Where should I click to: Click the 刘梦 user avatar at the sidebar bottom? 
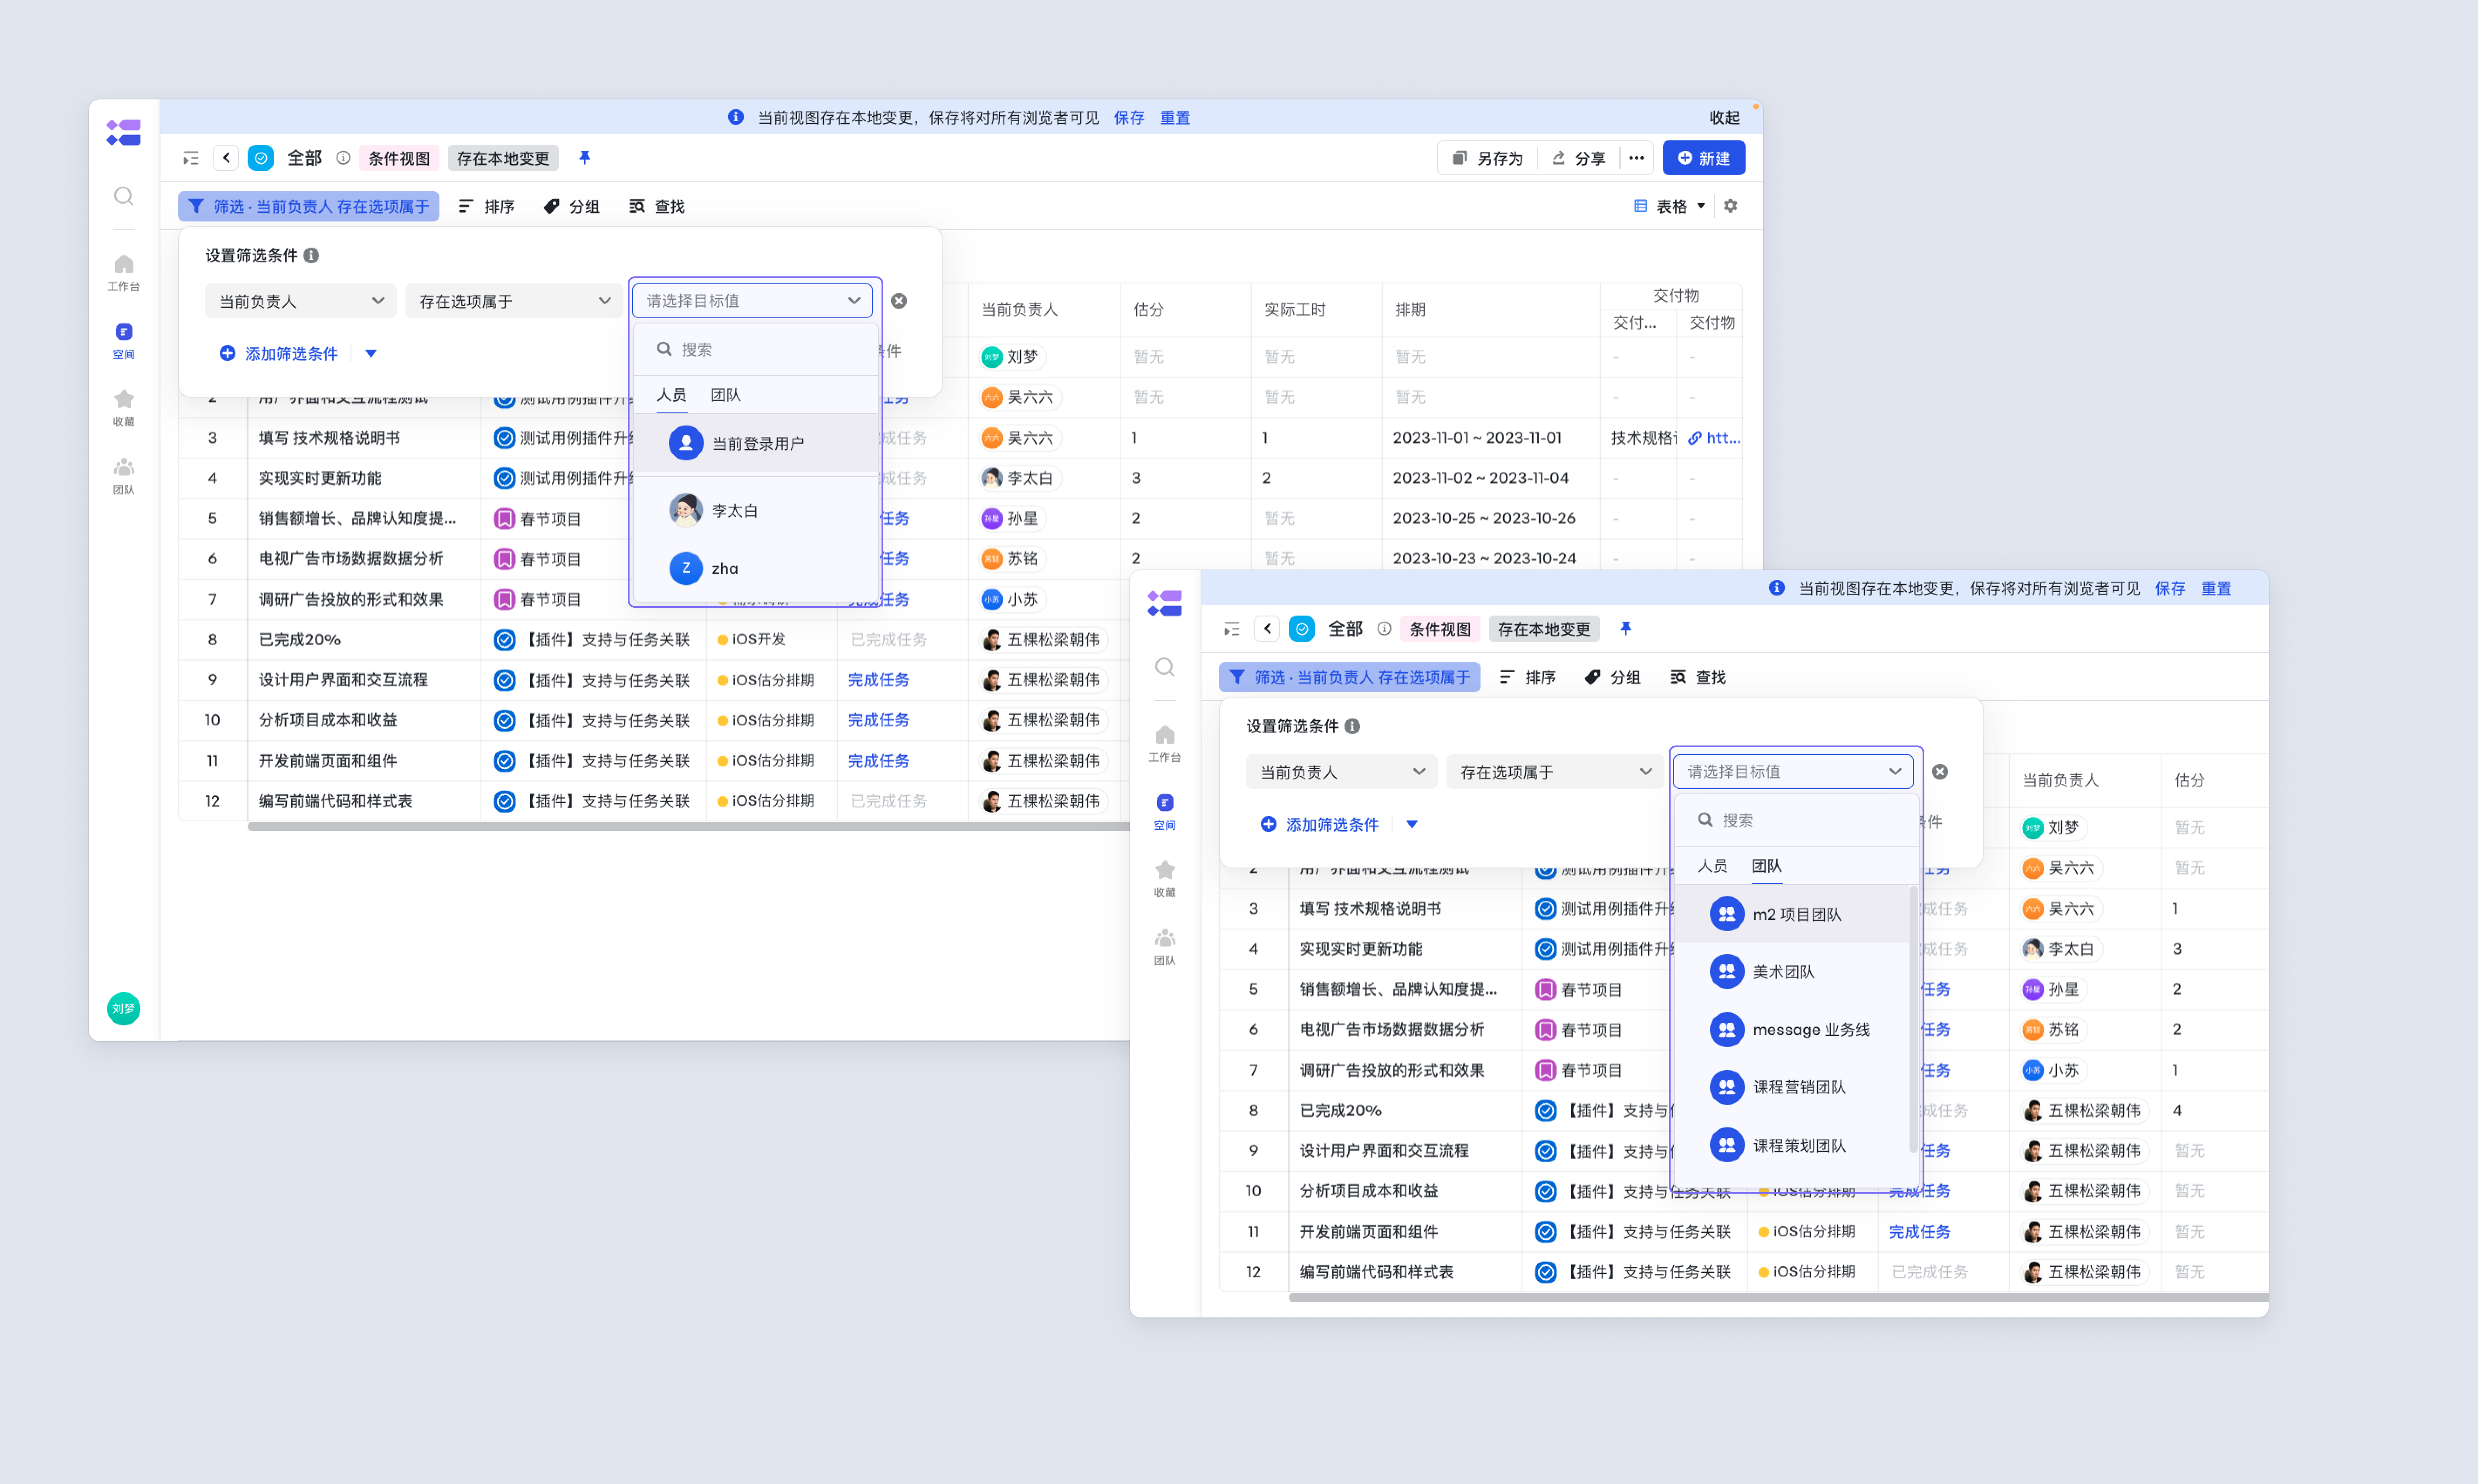pos(124,1008)
